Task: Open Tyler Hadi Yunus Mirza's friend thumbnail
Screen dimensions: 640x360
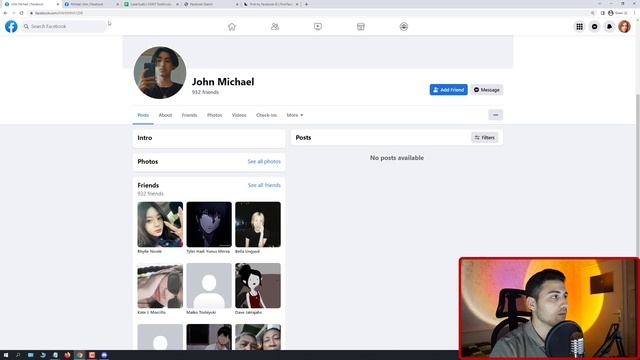Action: click(209, 224)
